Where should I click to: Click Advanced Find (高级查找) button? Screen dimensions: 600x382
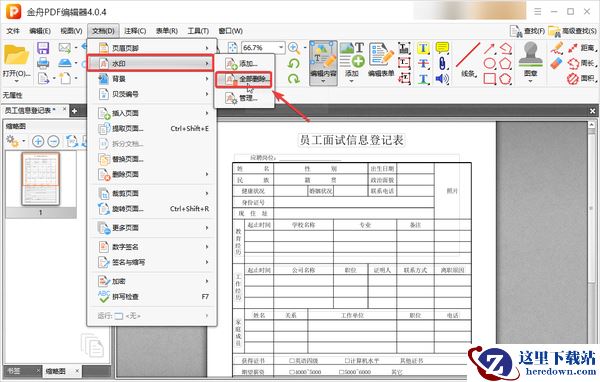[572, 31]
